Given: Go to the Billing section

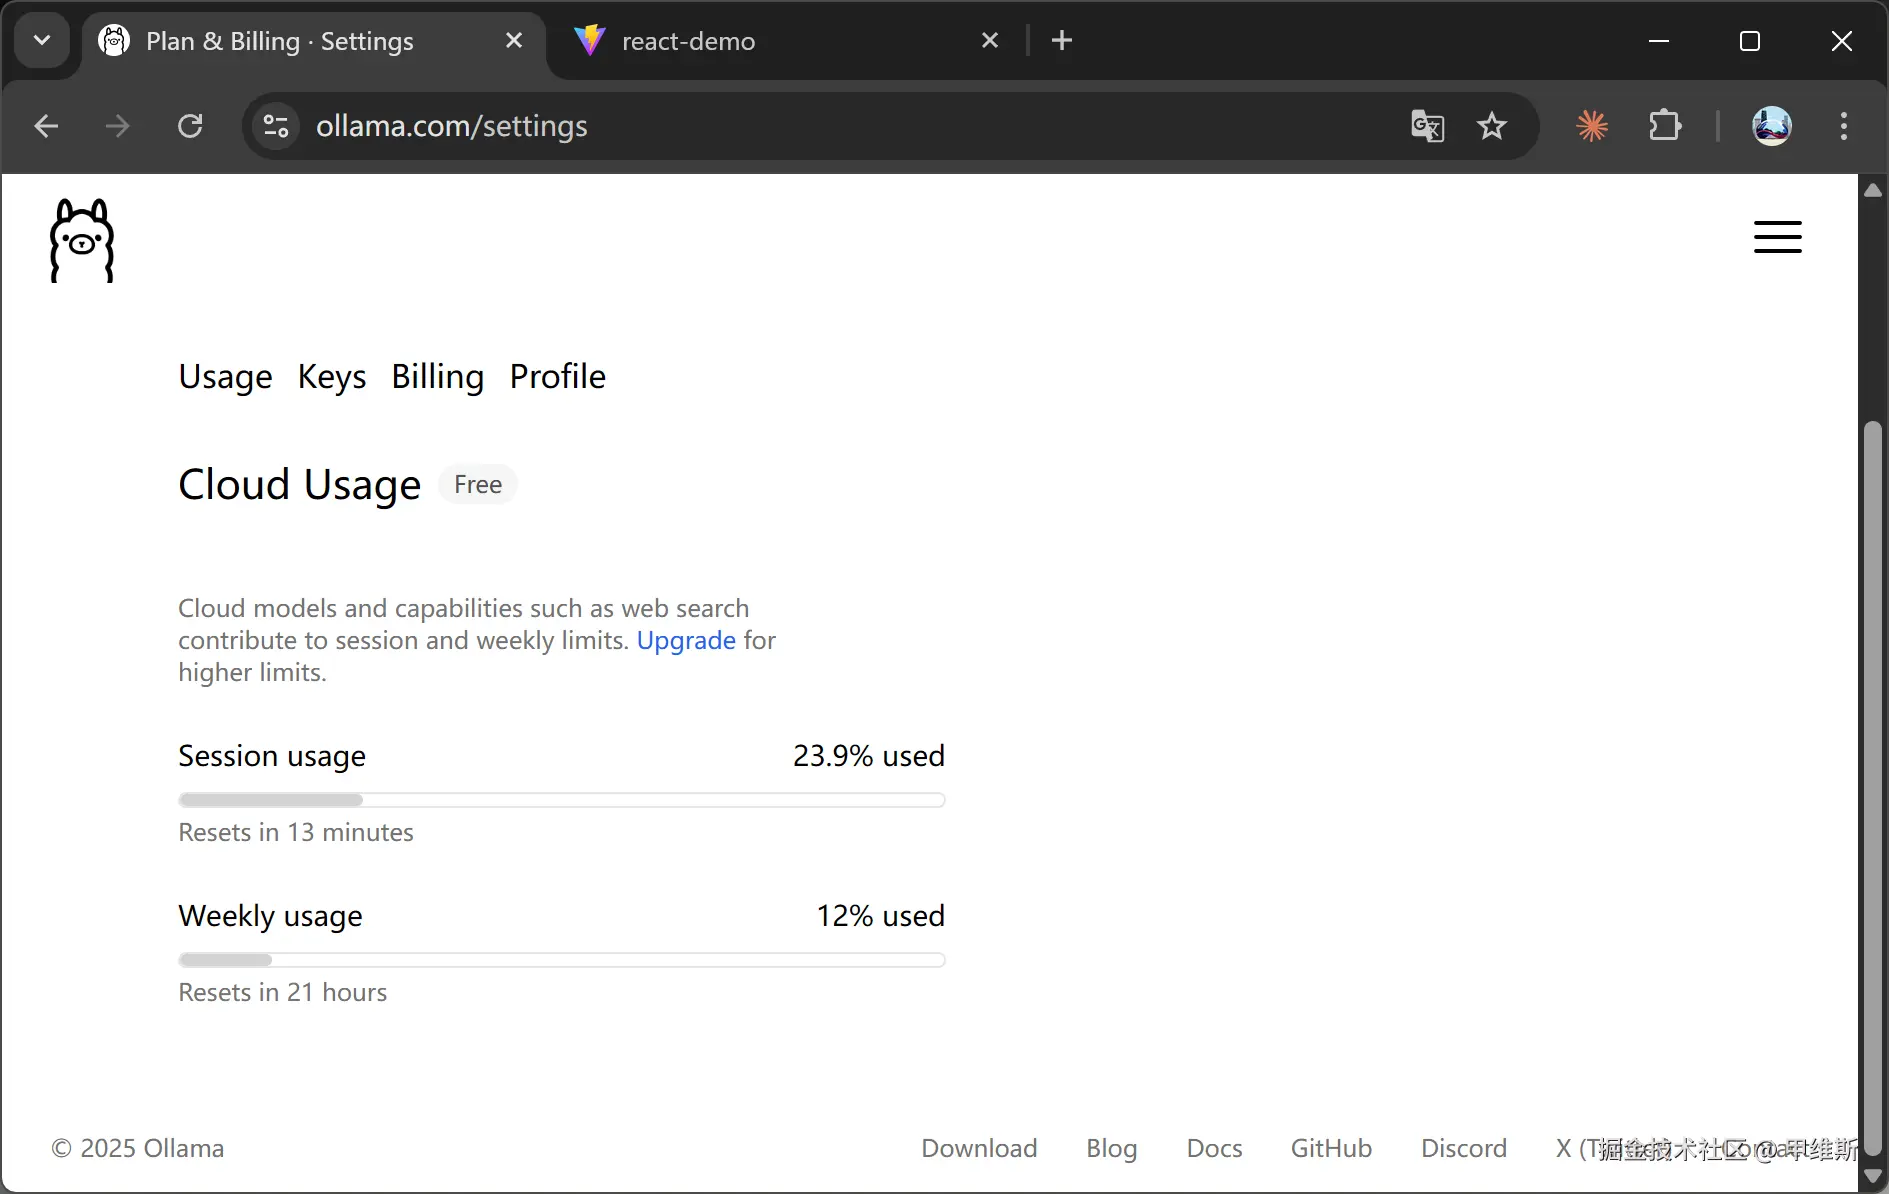Looking at the screenshot, I should pos(437,377).
